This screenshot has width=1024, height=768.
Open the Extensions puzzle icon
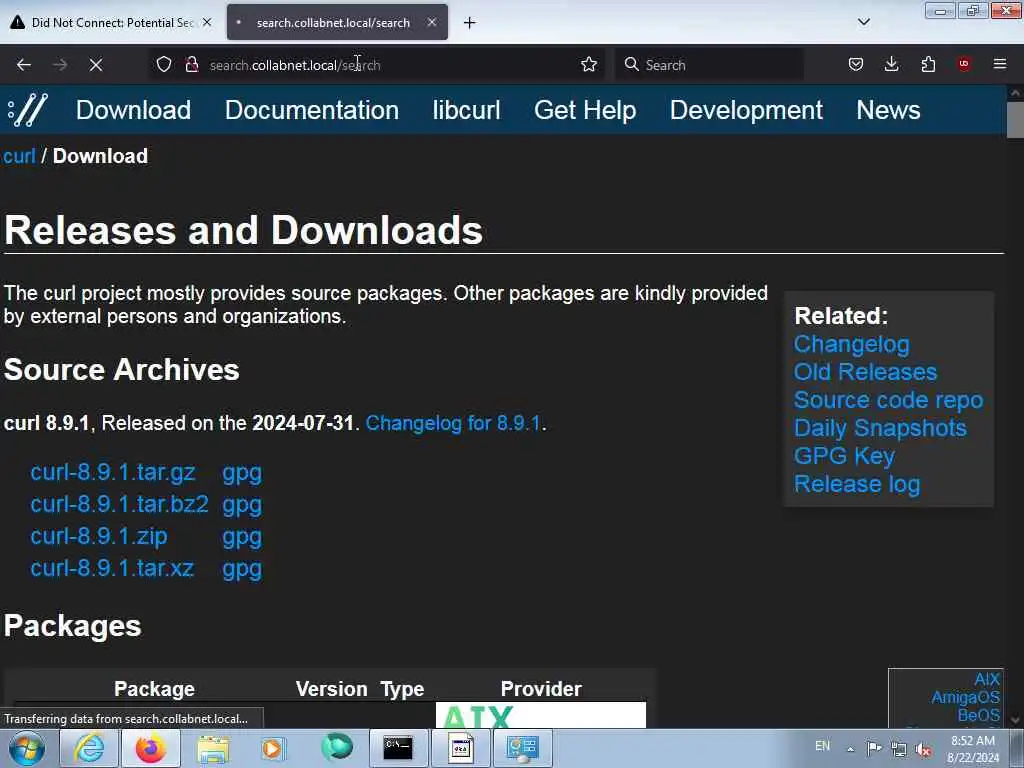(928, 64)
